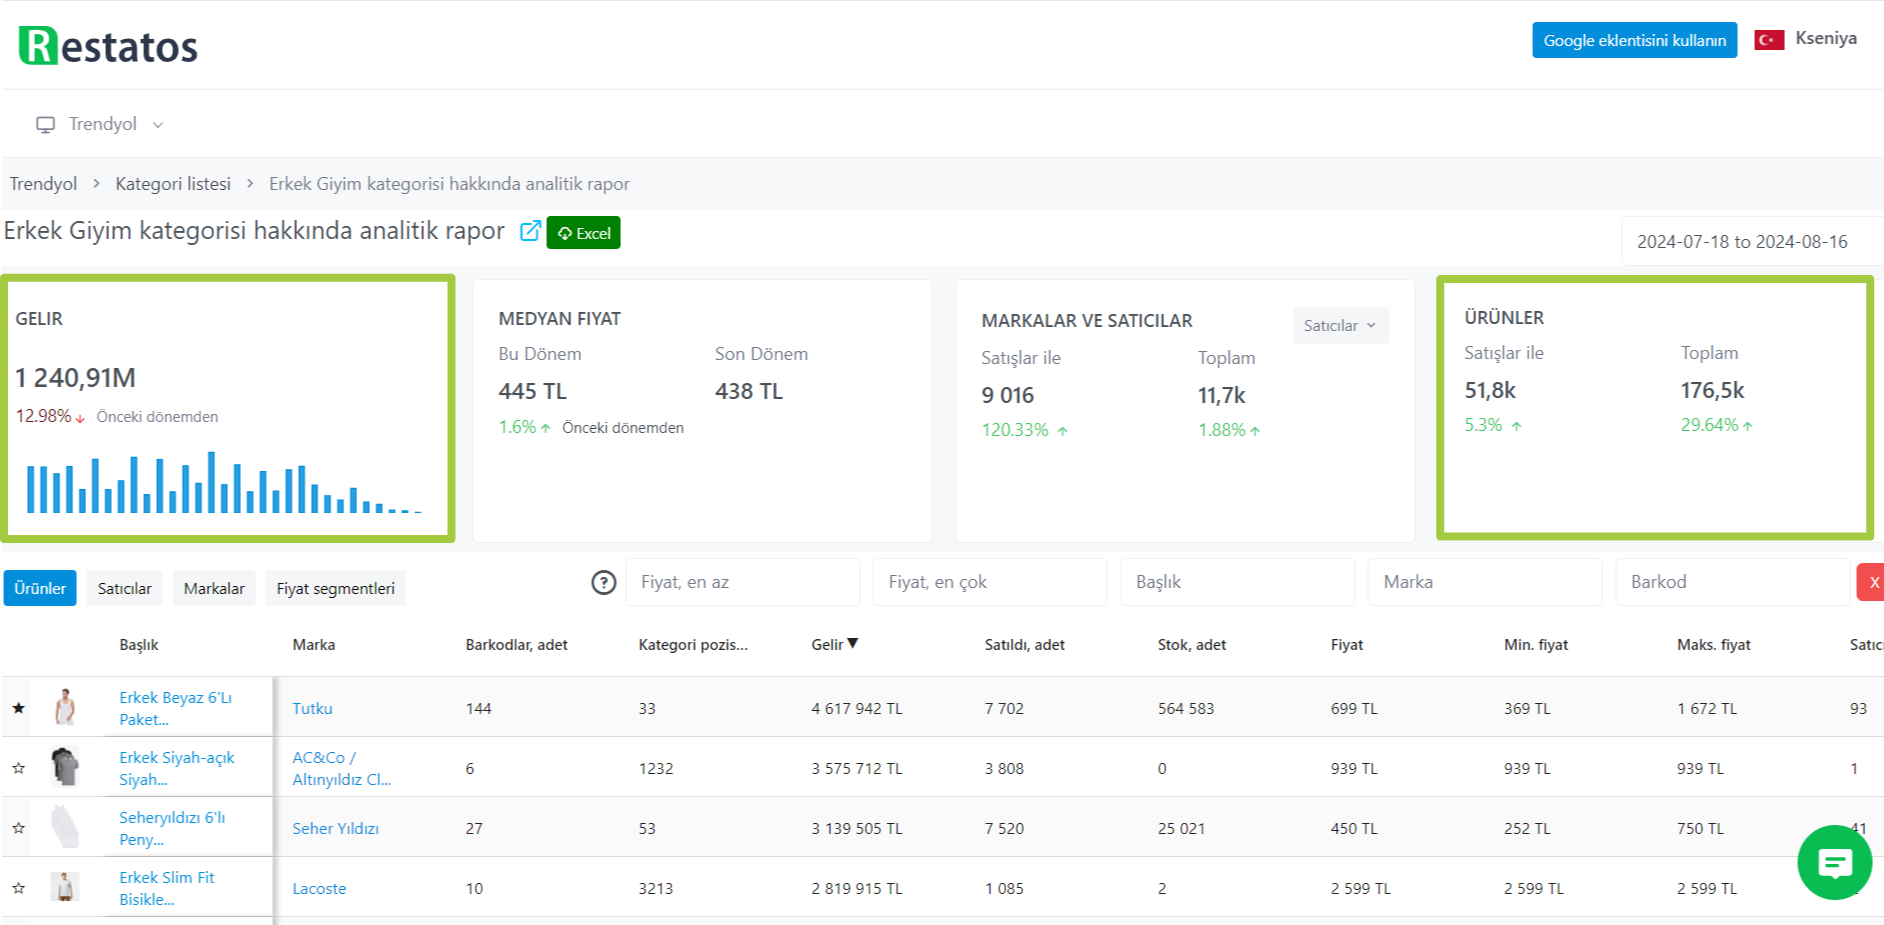
Task: Clear filters with red X button
Action: (1871, 582)
